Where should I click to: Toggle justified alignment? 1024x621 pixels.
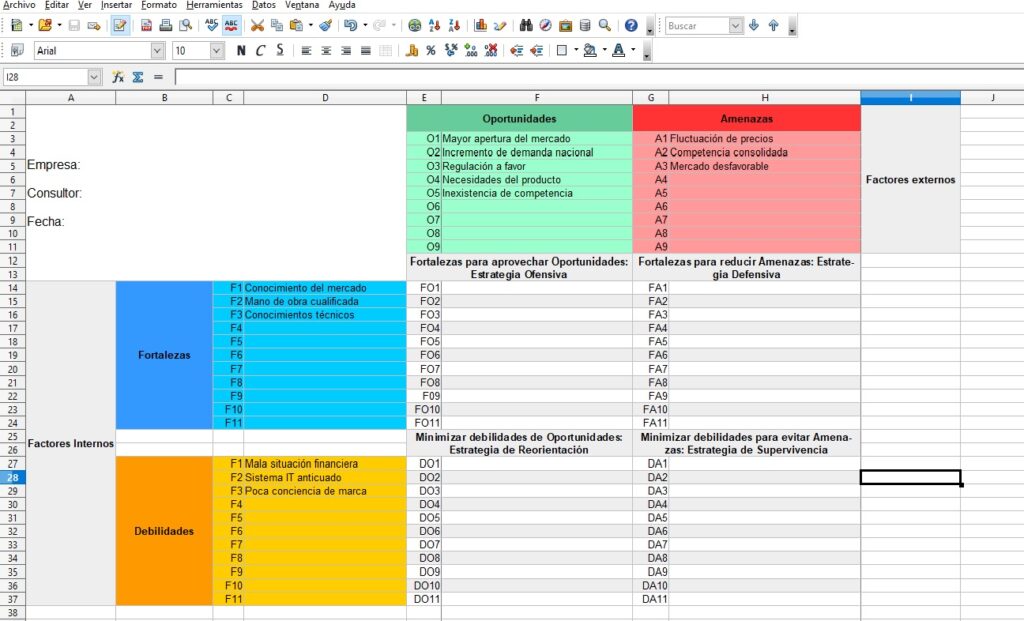366,50
